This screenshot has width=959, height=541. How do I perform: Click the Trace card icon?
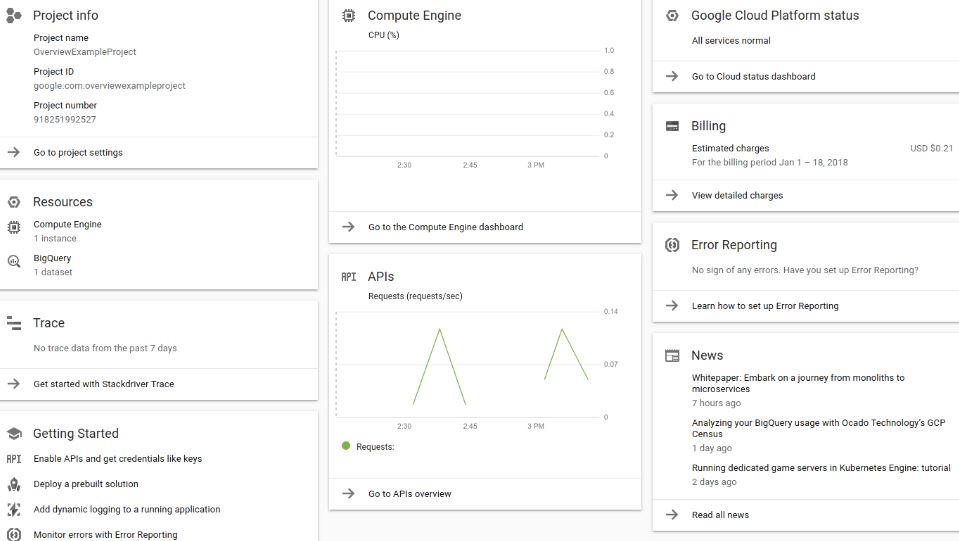13,323
